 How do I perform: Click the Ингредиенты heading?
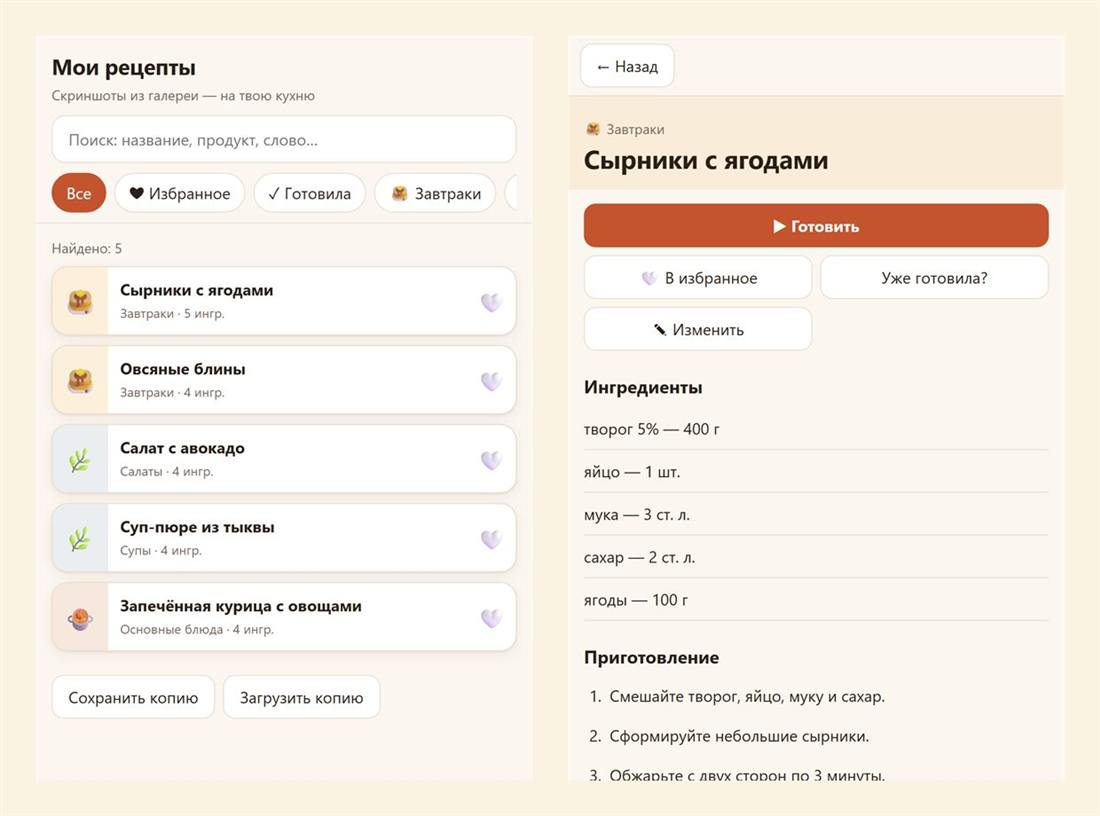coord(643,387)
